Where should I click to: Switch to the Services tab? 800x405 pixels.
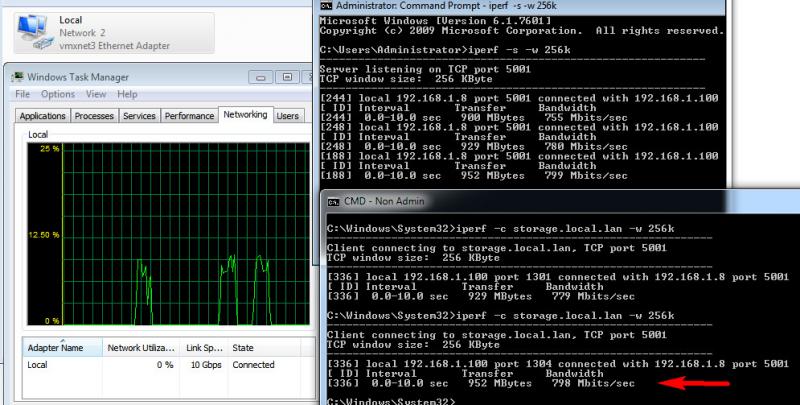pyautogui.click(x=139, y=116)
